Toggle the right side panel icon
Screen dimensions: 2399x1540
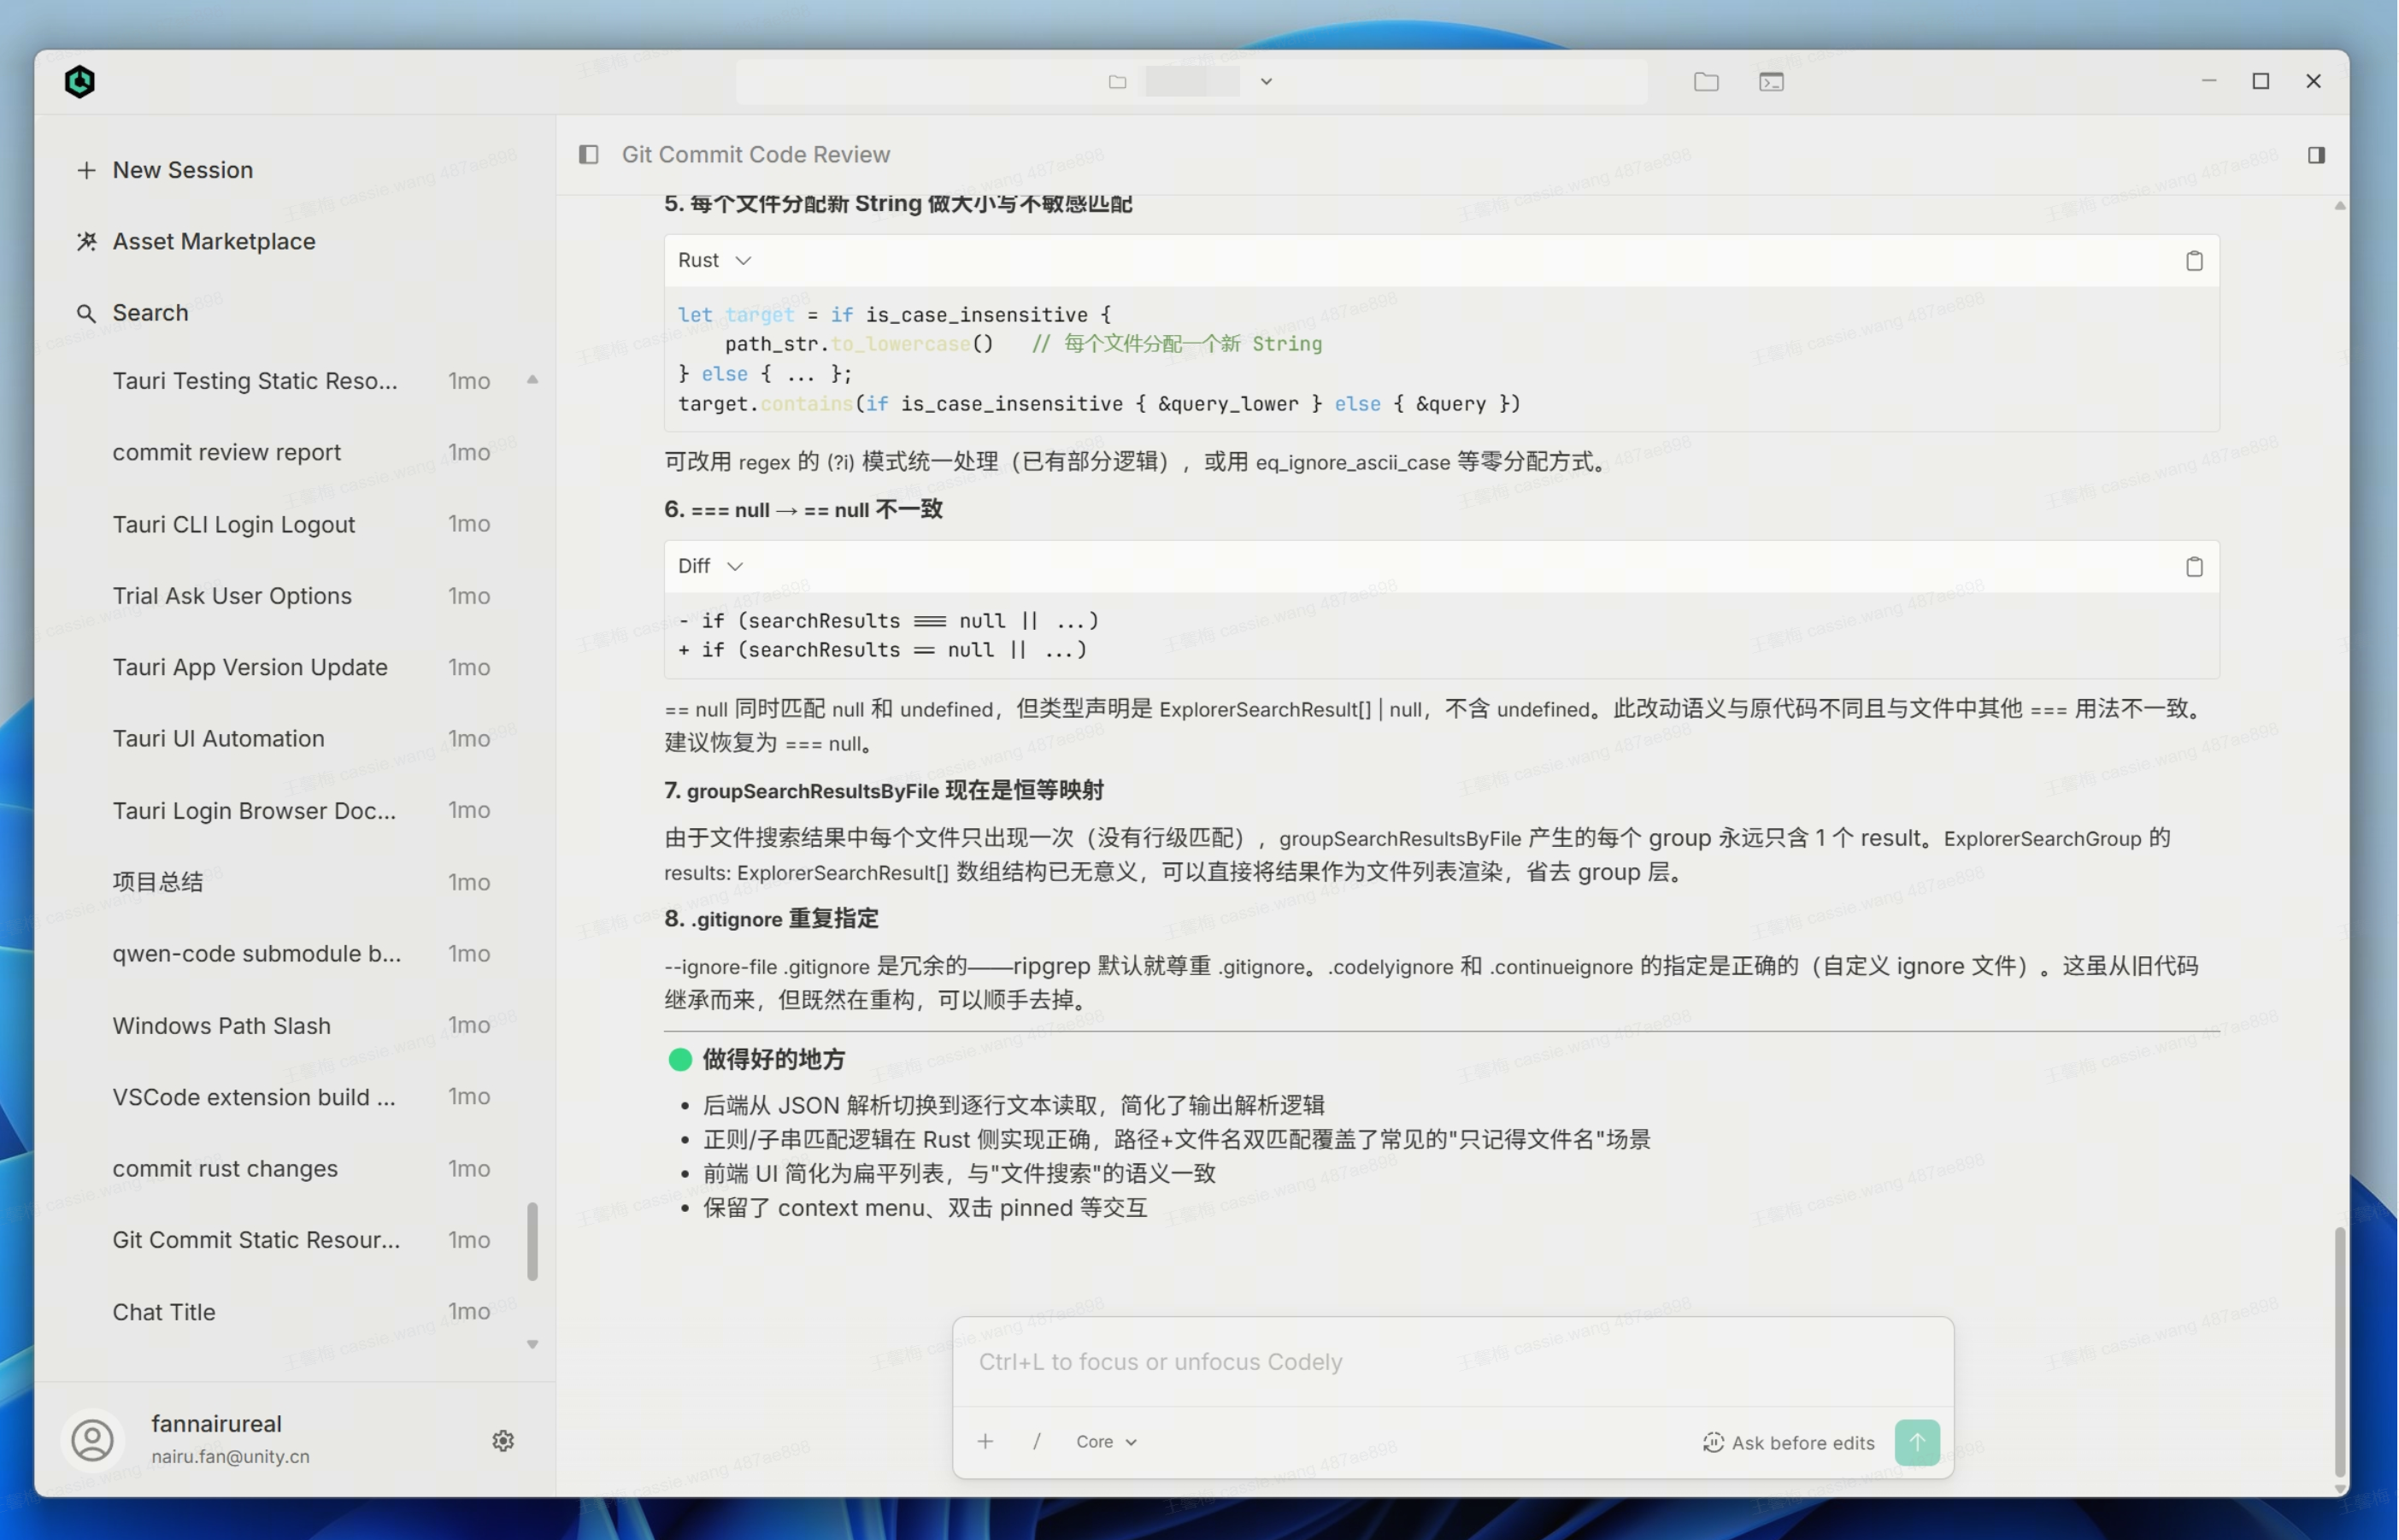[2316, 154]
